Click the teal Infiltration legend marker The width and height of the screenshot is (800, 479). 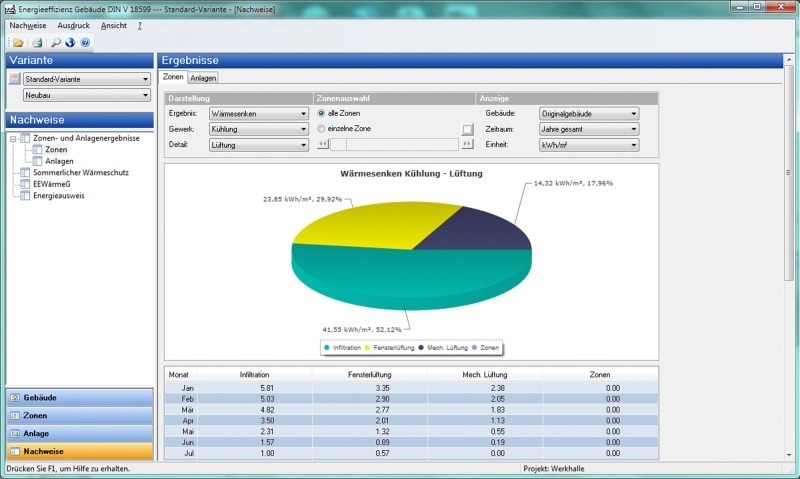pyautogui.click(x=327, y=347)
